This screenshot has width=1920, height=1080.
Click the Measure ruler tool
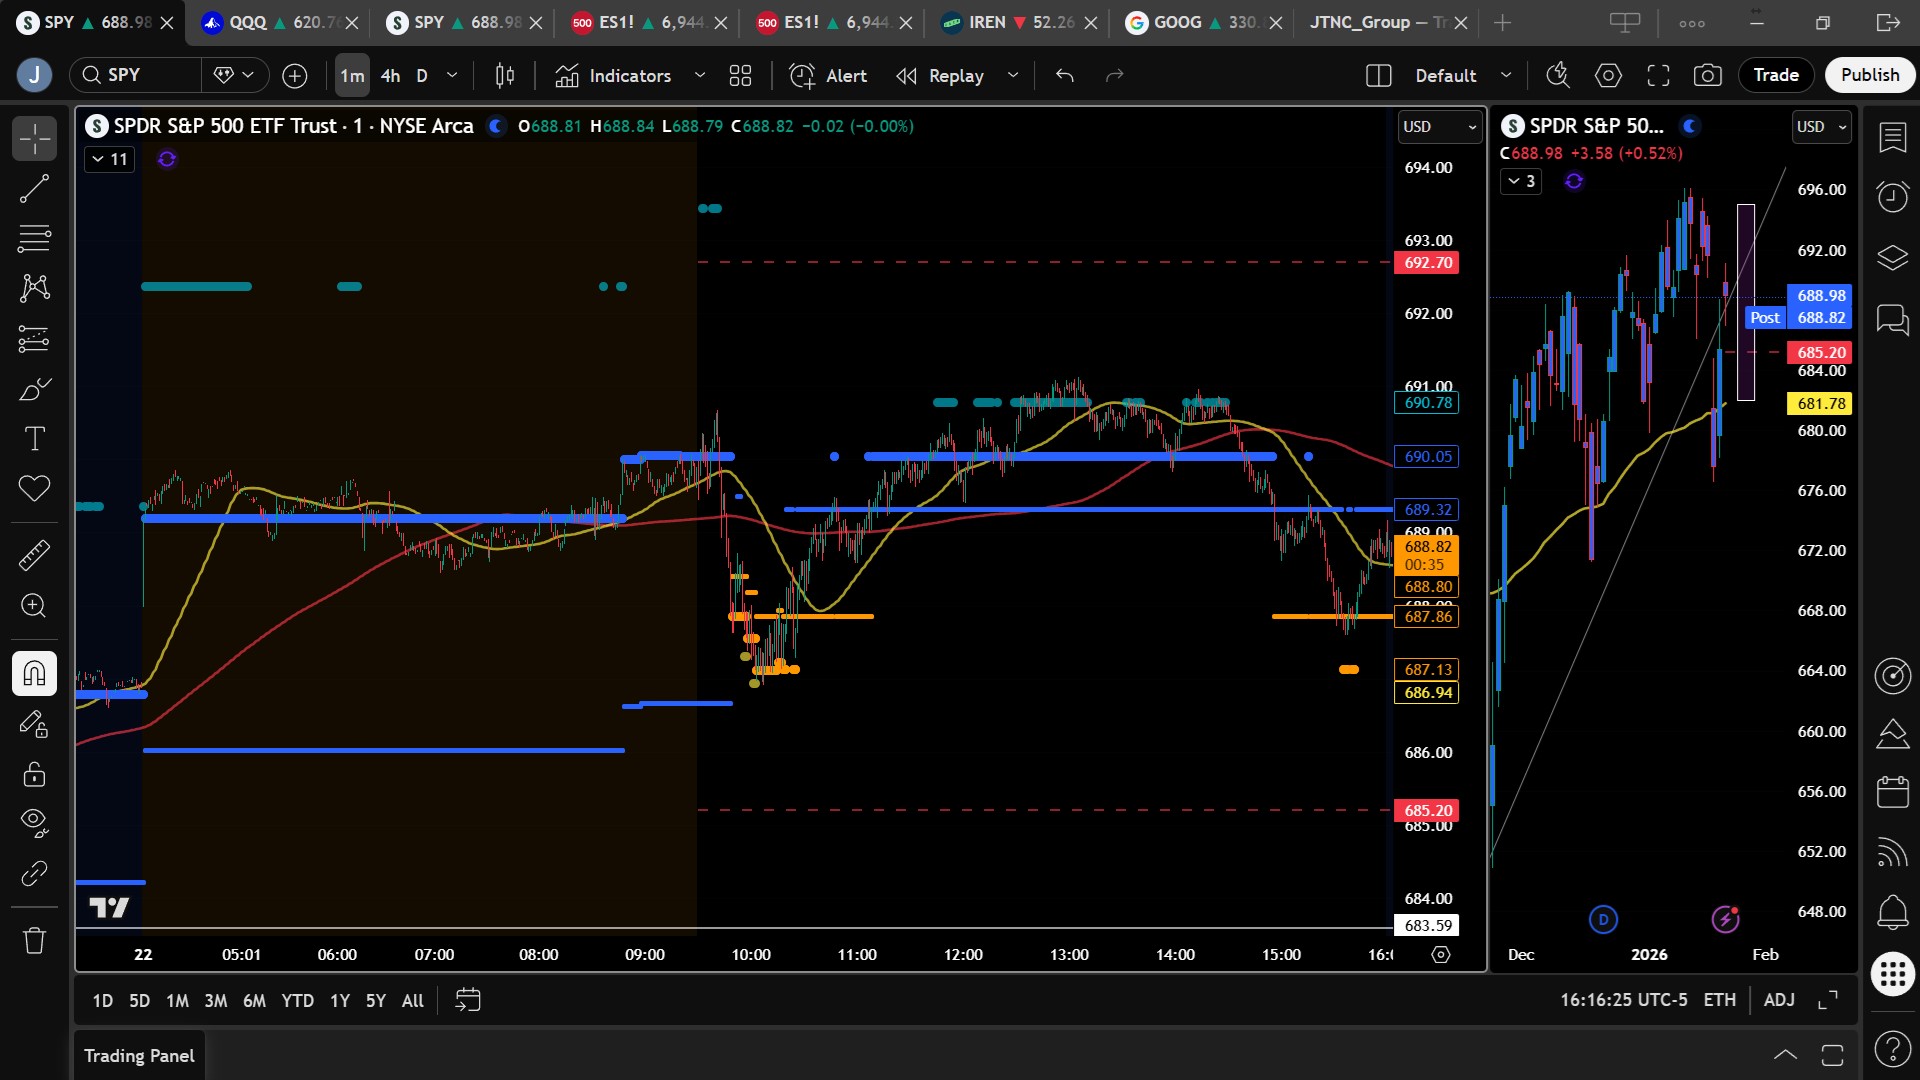coord(34,555)
